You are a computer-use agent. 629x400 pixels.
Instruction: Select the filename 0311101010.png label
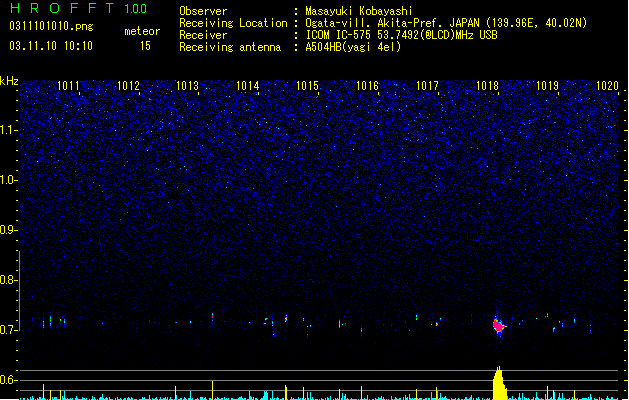click(x=51, y=27)
